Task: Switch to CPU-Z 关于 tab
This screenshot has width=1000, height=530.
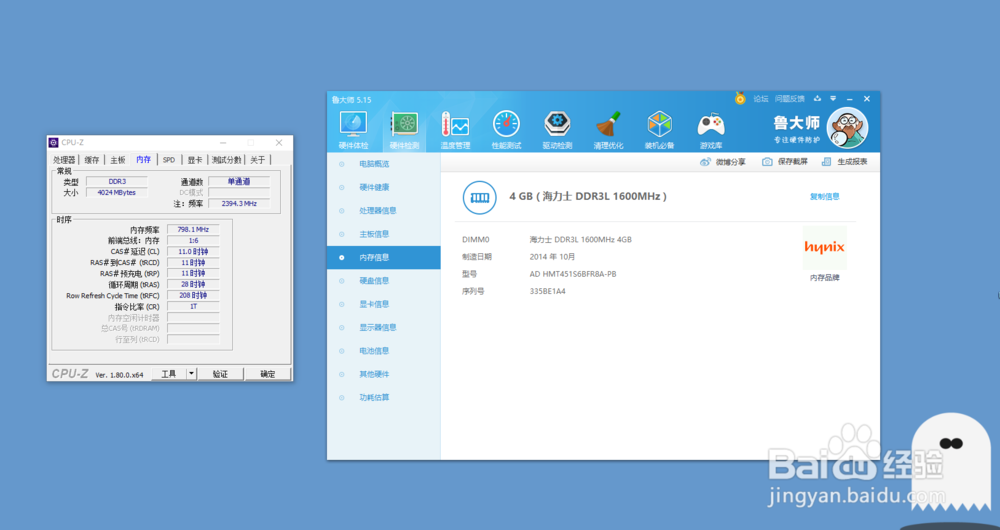Action: point(258,160)
